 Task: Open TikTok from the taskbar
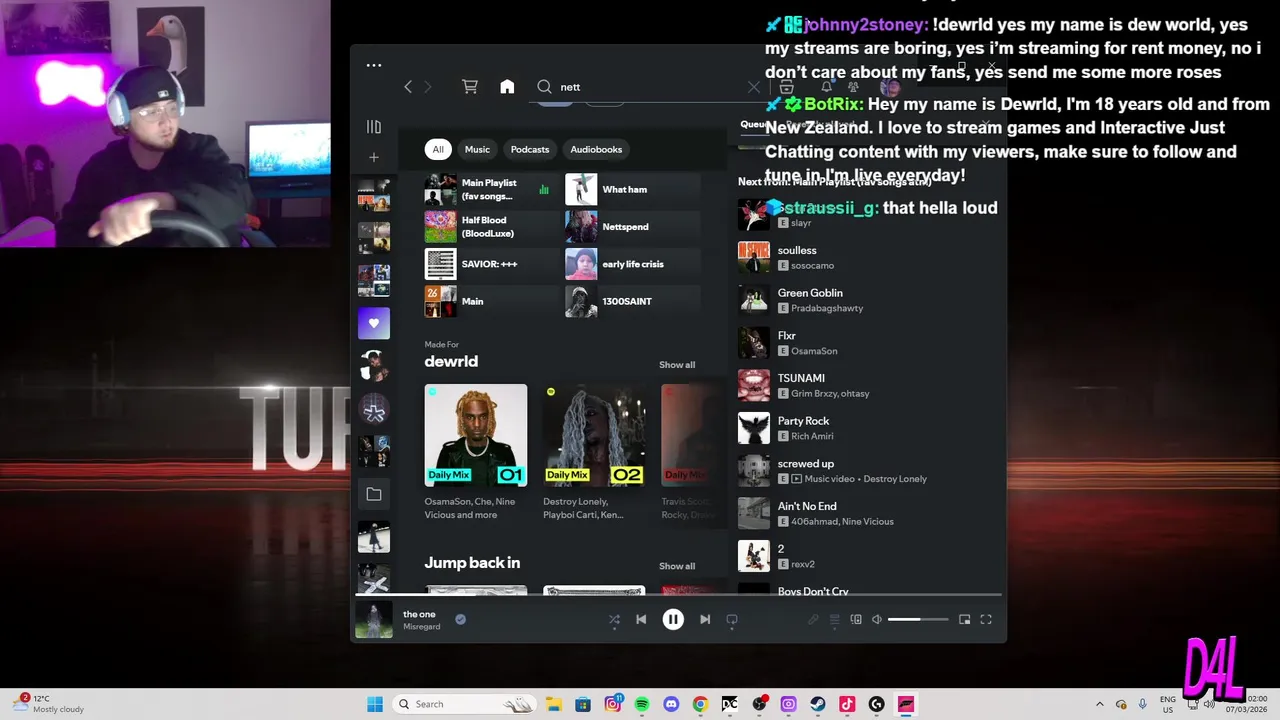point(847,704)
